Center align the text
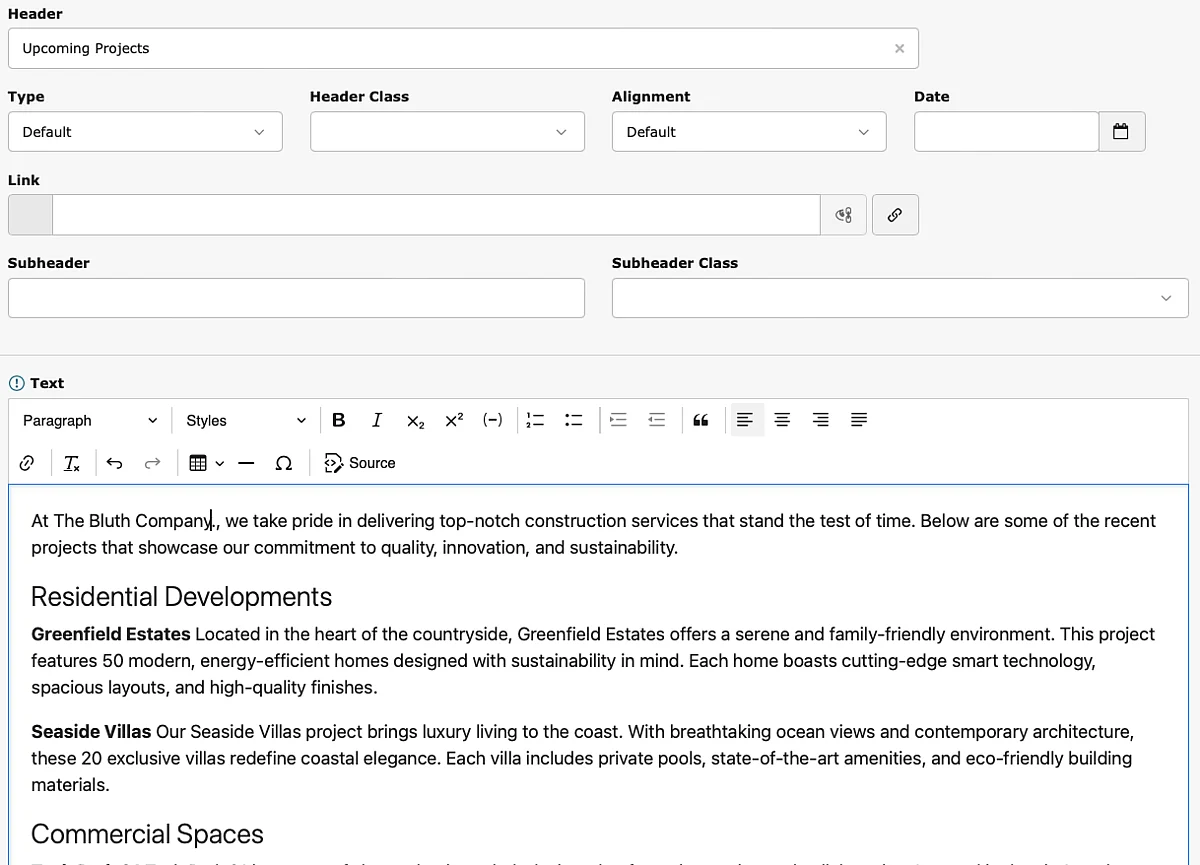This screenshot has height=865, width=1200. pos(783,420)
